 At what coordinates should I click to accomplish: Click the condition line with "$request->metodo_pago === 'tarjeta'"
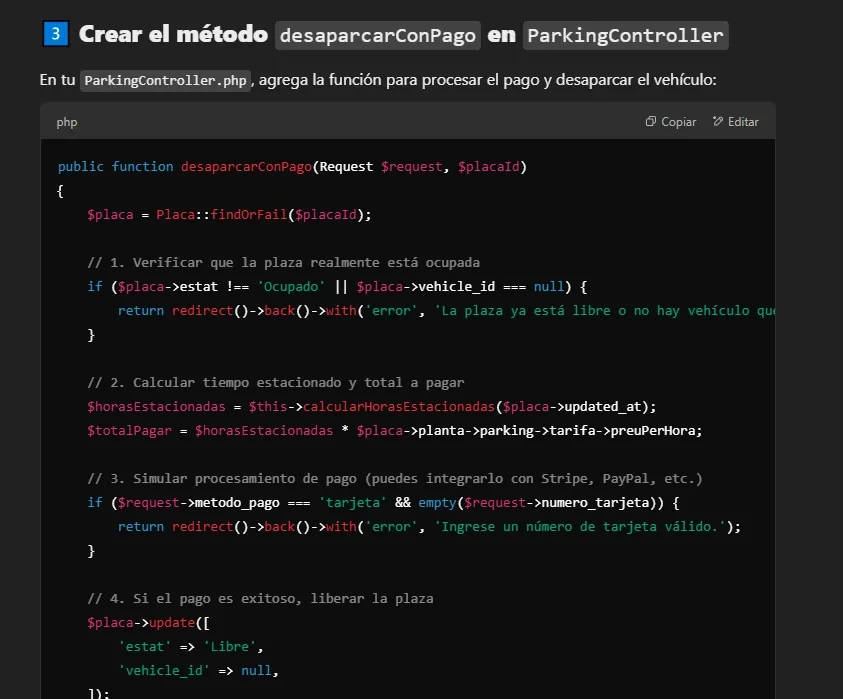point(383,503)
